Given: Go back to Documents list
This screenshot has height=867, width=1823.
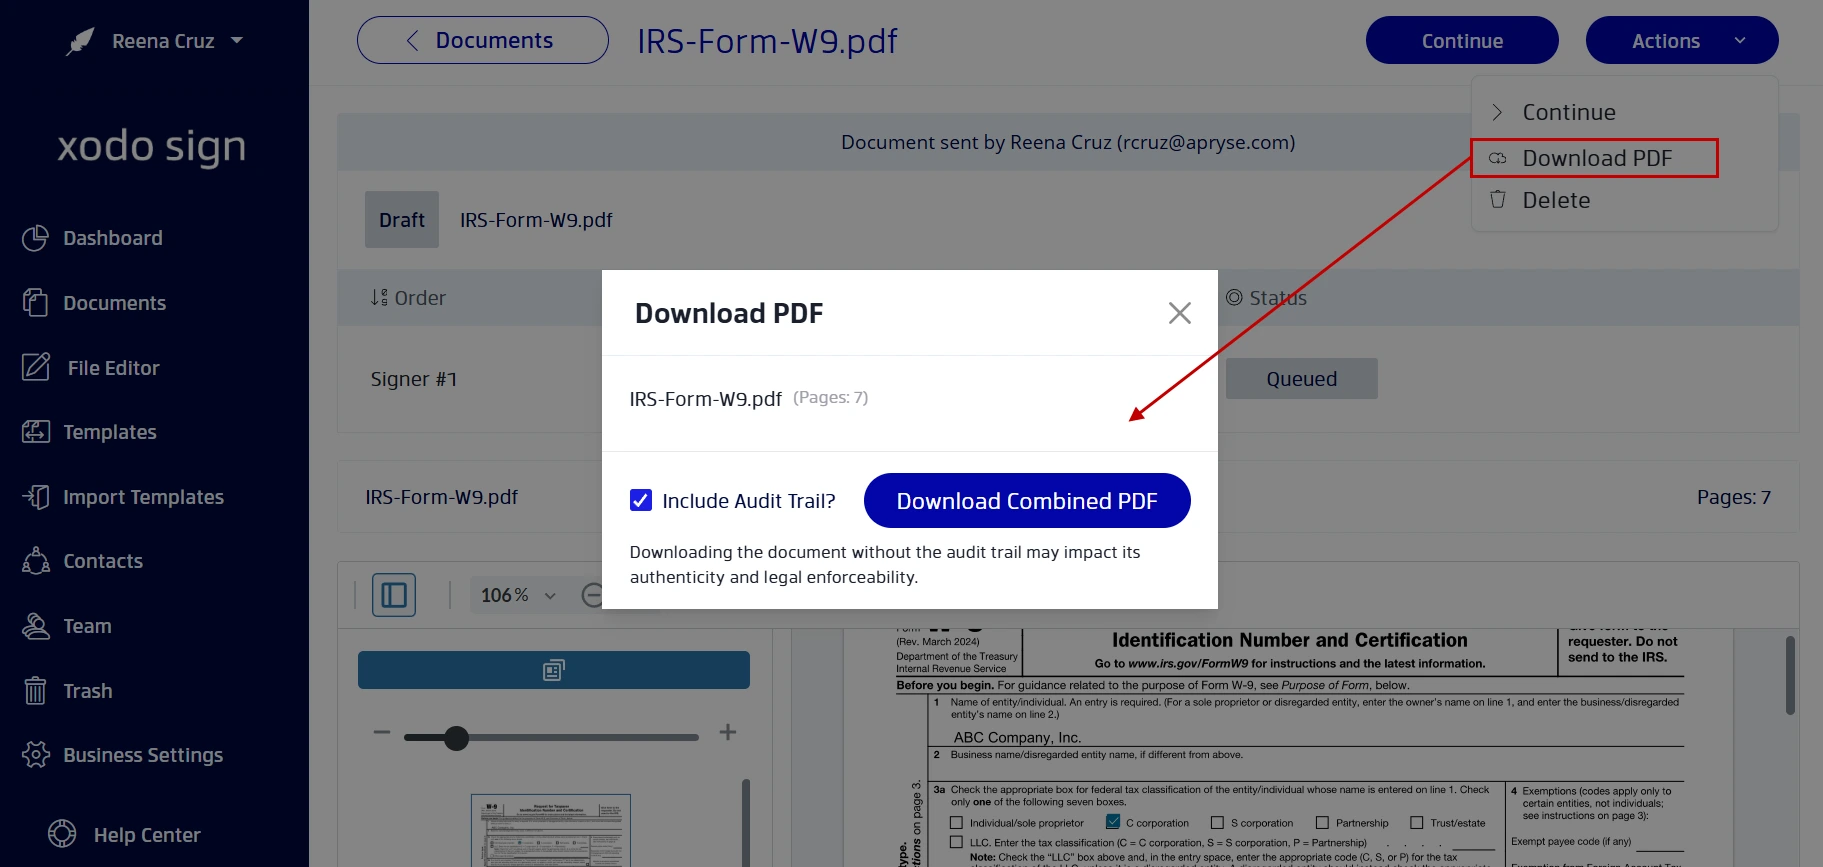Looking at the screenshot, I should click(483, 40).
